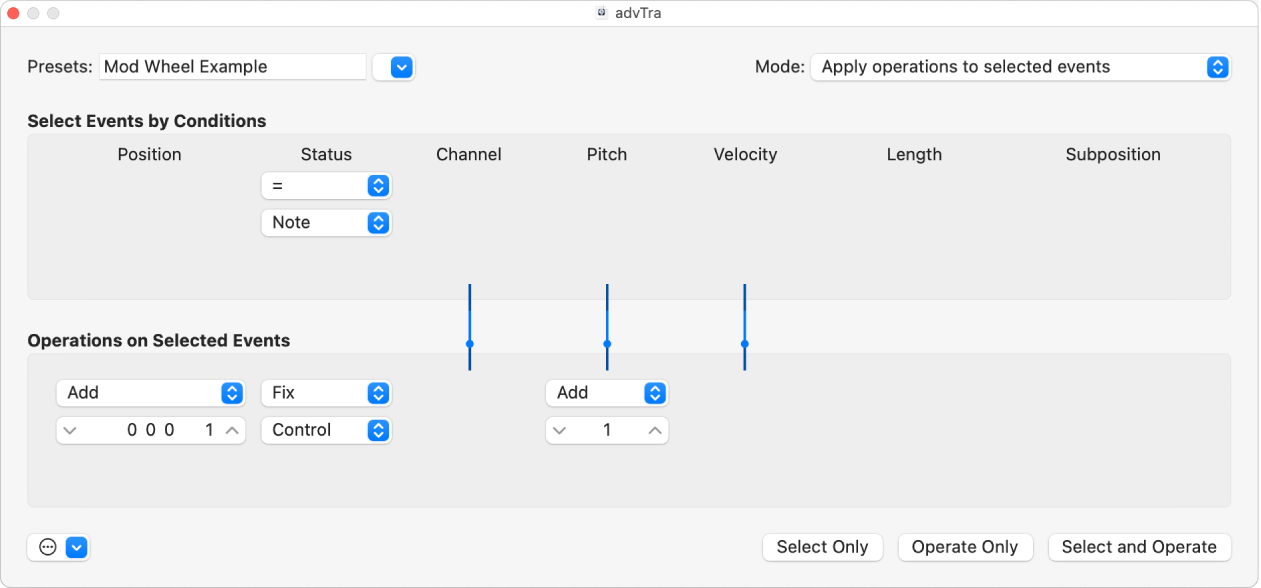Increase the pitch value with up chevron
Viewport: 1261px width, 588px height.
coord(655,430)
